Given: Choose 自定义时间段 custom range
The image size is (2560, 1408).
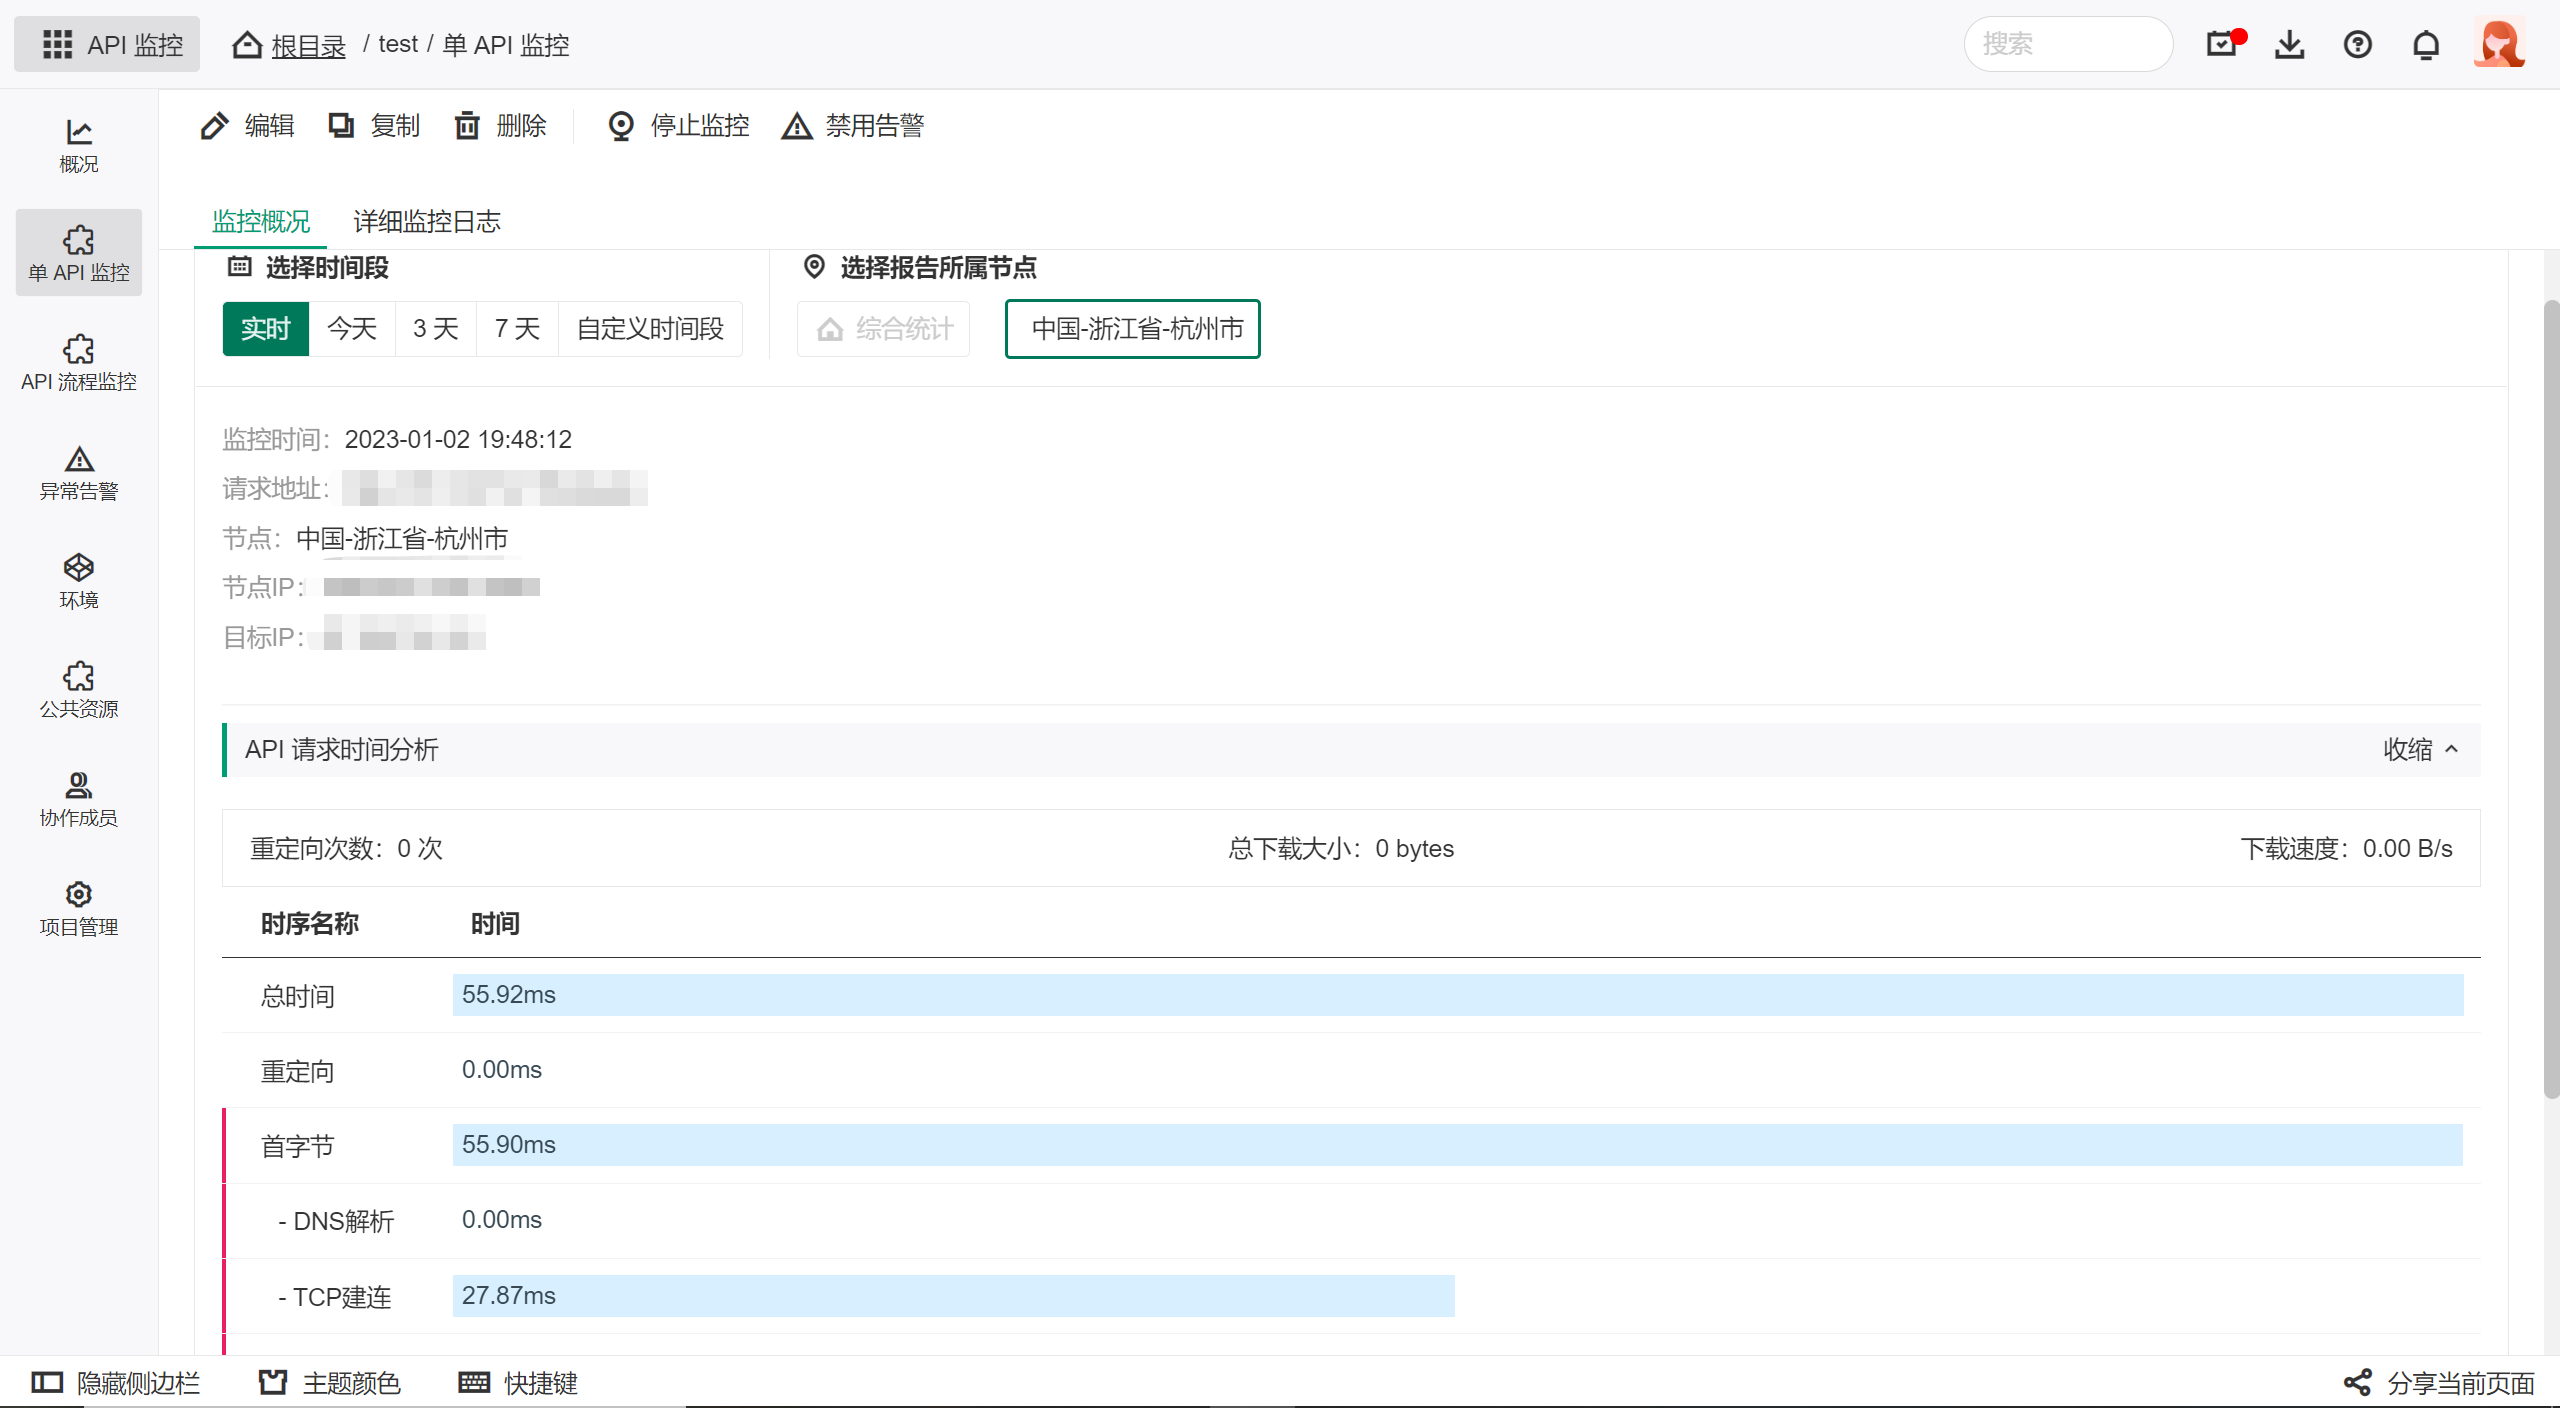Looking at the screenshot, I should click(650, 329).
